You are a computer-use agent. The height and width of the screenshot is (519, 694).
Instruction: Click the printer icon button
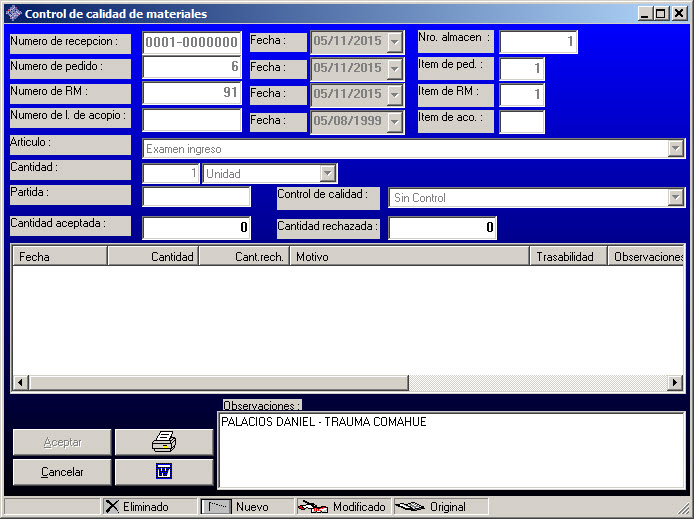pos(164,442)
